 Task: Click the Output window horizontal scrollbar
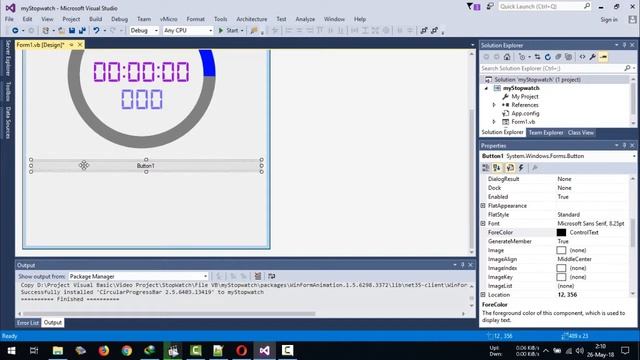click(169, 314)
